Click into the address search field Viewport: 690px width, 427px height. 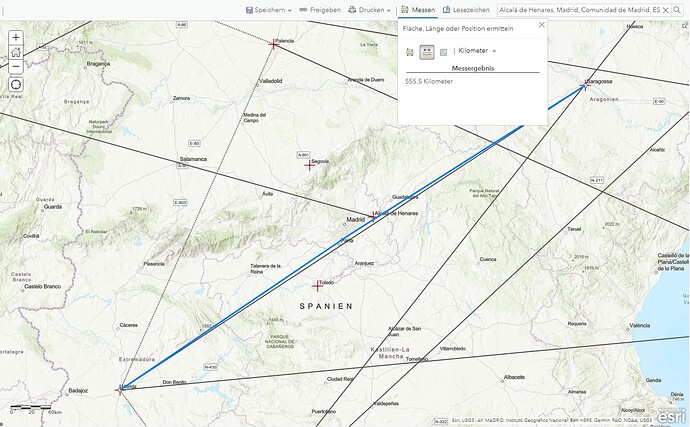(x=579, y=10)
